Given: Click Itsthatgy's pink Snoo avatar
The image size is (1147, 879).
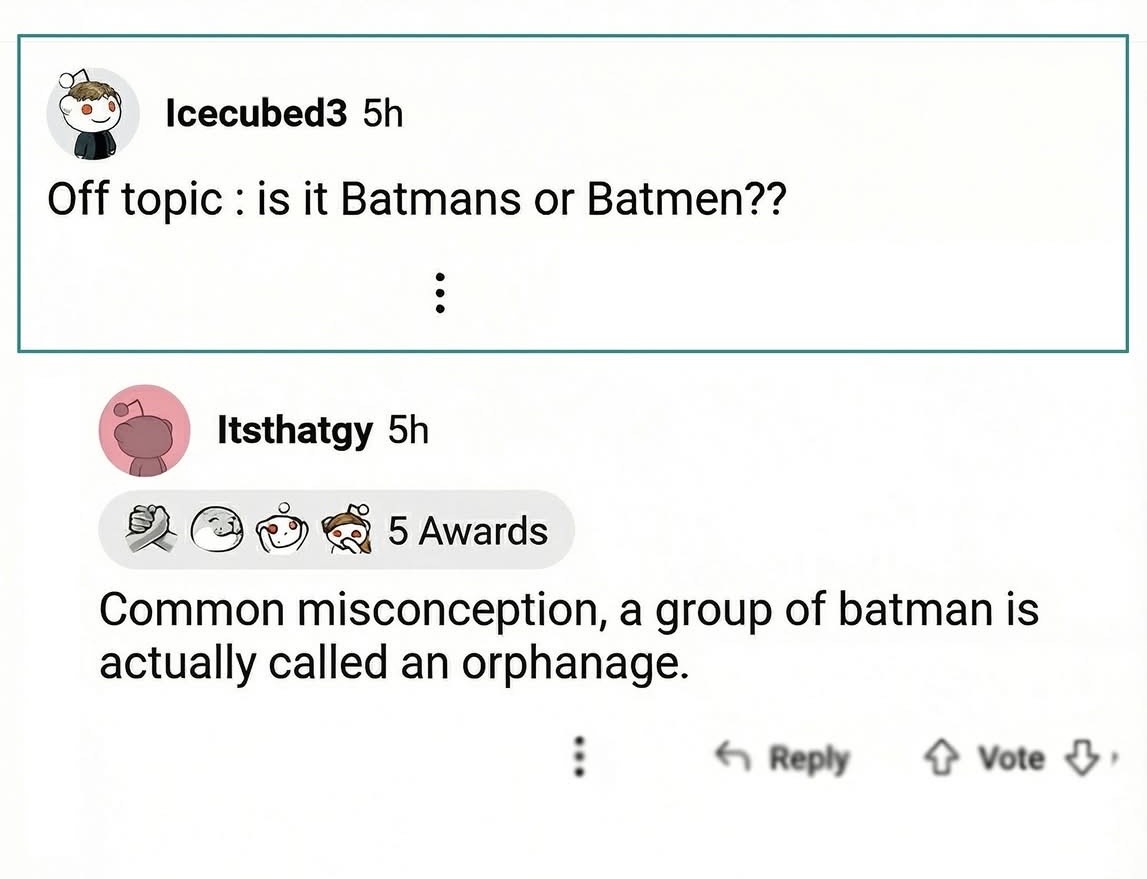Looking at the screenshot, I should click(x=144, y=431).
